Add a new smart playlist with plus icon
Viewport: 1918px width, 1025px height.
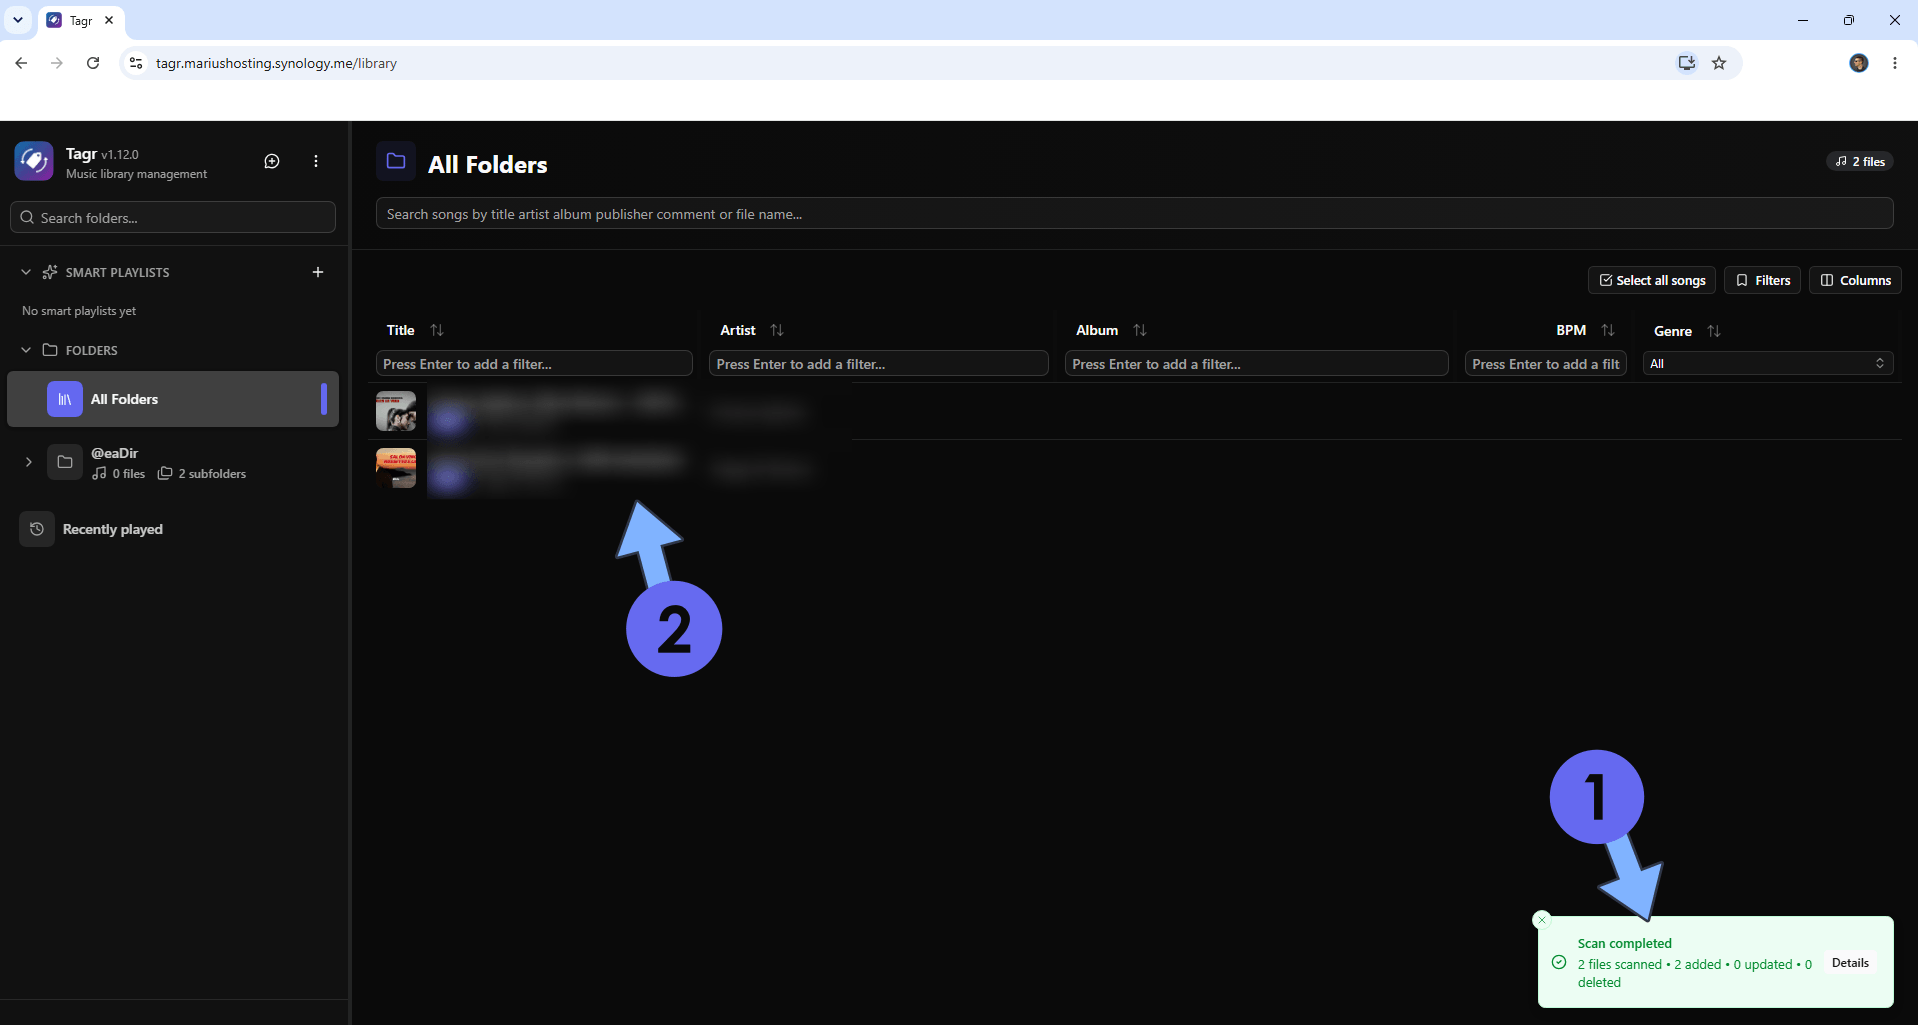click(318, 272)
